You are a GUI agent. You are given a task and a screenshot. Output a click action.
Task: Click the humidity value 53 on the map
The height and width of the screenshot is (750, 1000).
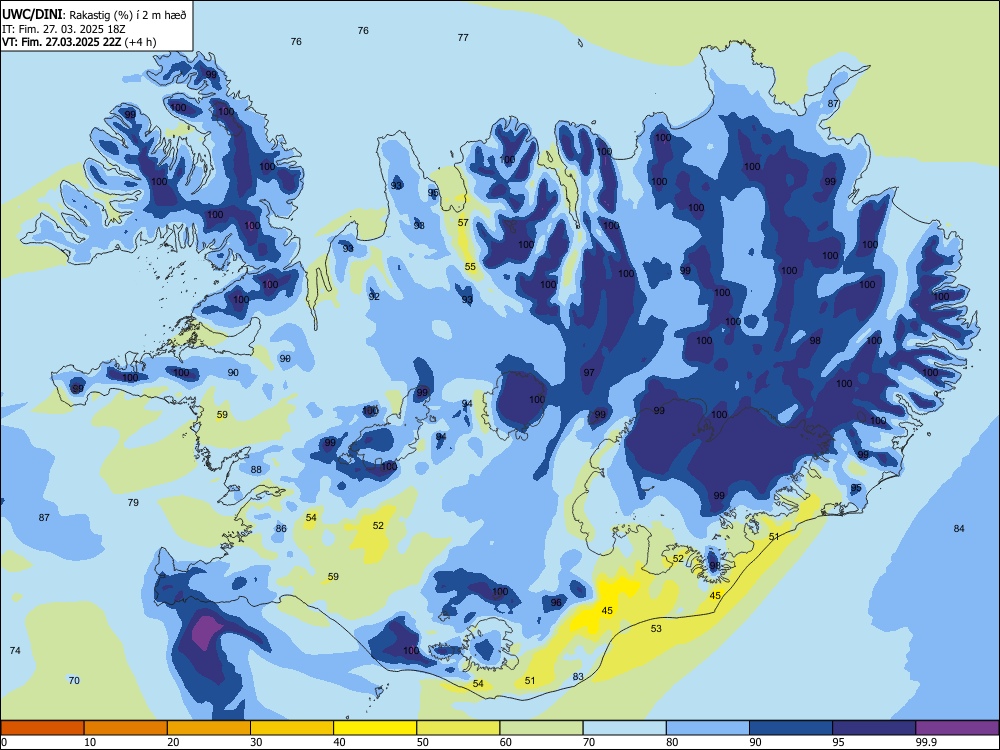[x=656, y=629]
